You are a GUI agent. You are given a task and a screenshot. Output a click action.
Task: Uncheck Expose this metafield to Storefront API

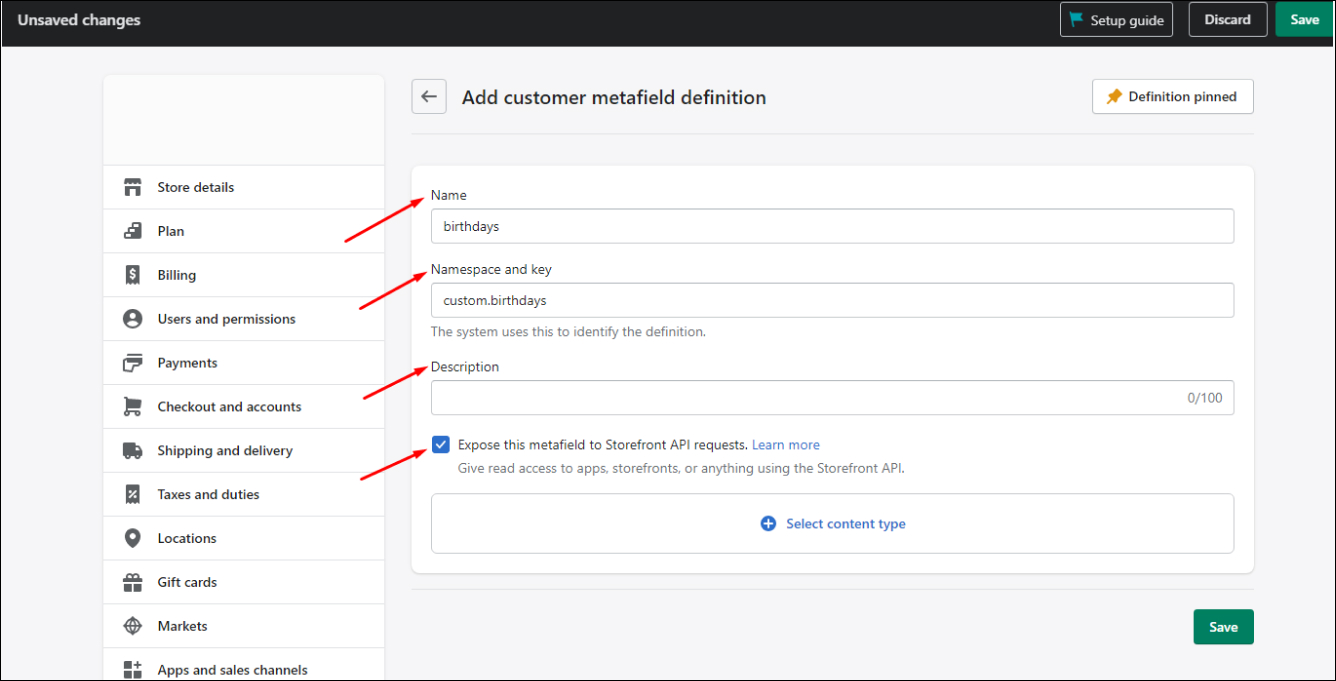coord(441,445)
